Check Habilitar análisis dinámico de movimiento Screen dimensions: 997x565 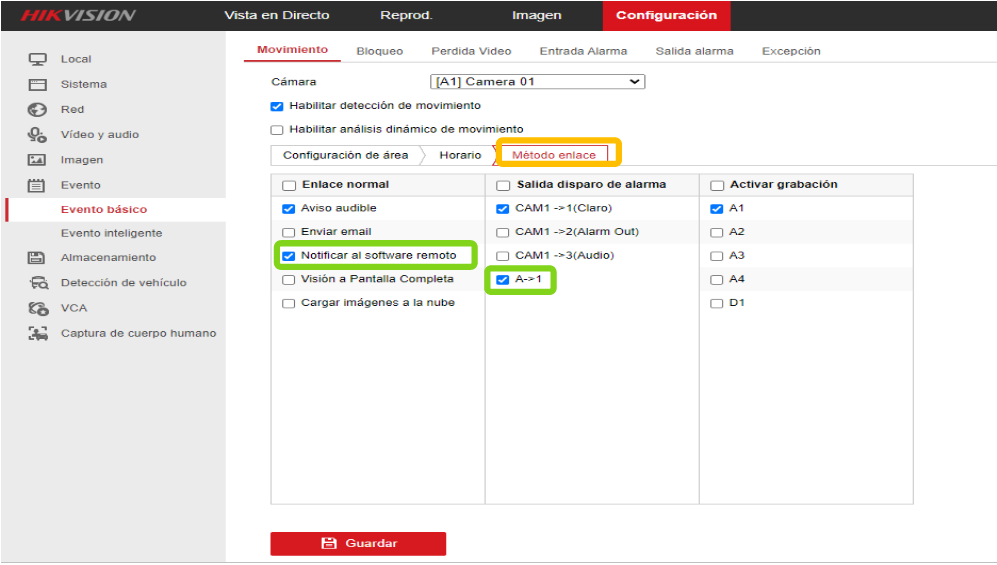coord(277,130)
